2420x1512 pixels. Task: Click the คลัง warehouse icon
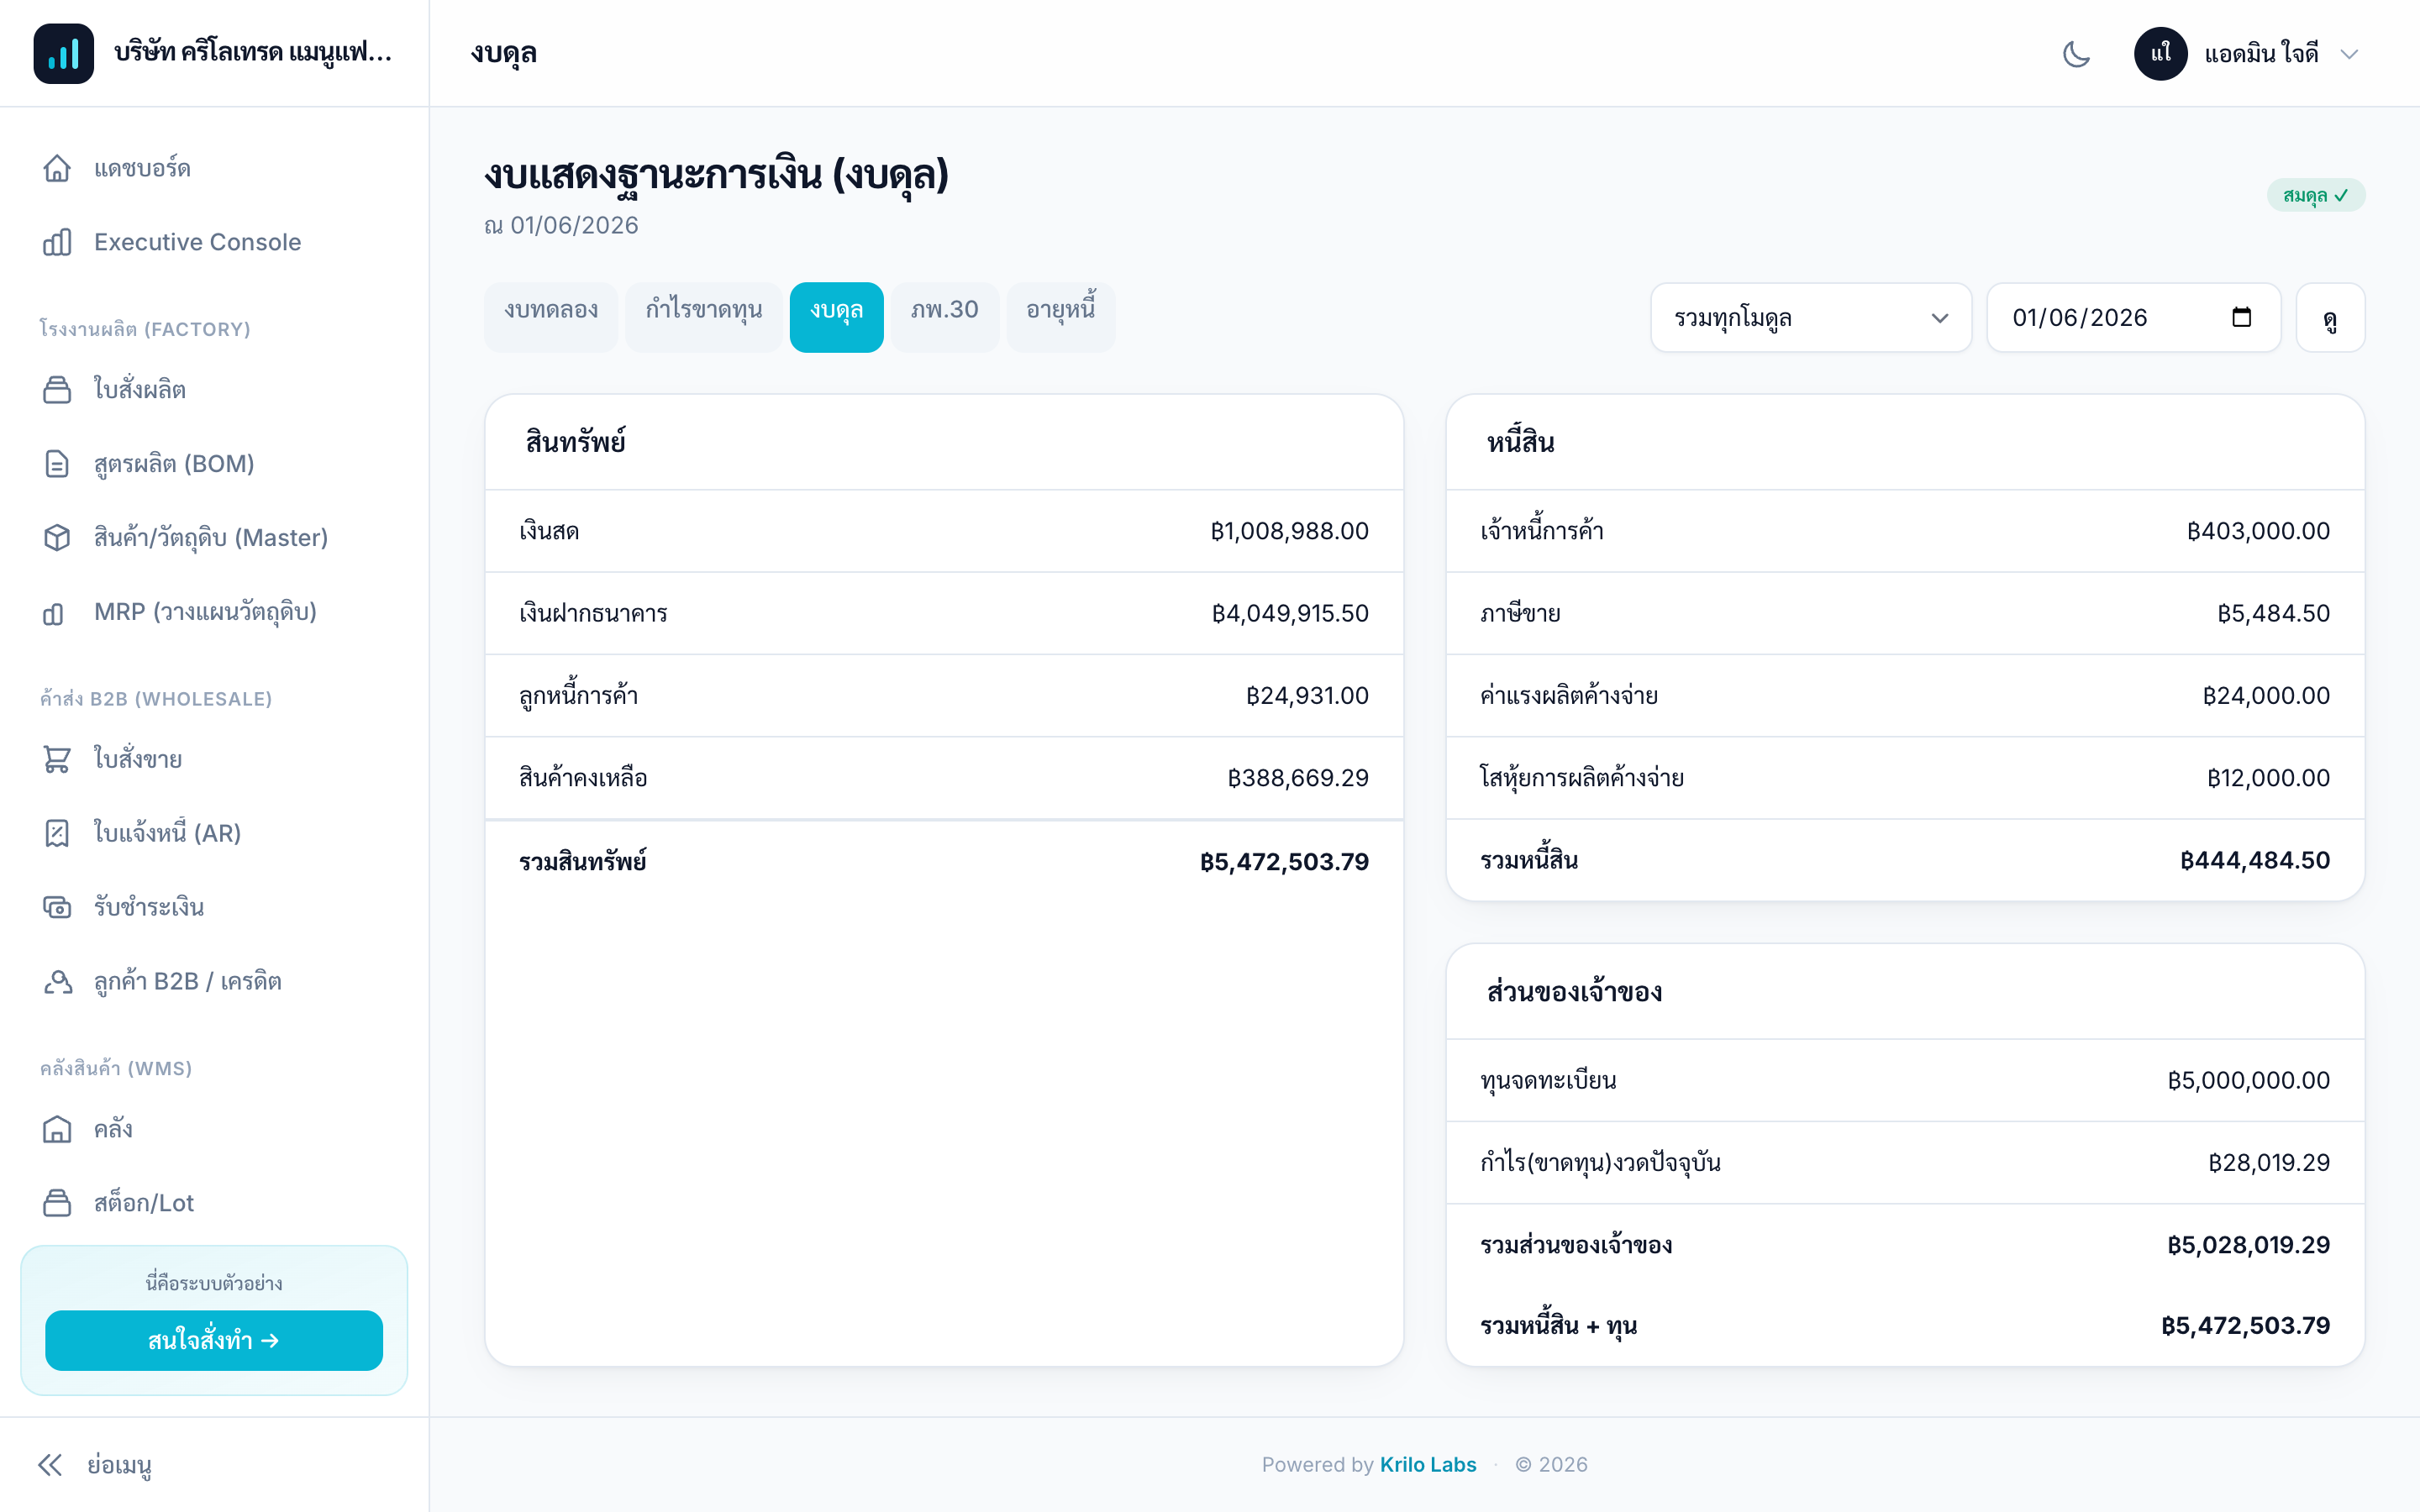pos(57,1129)
